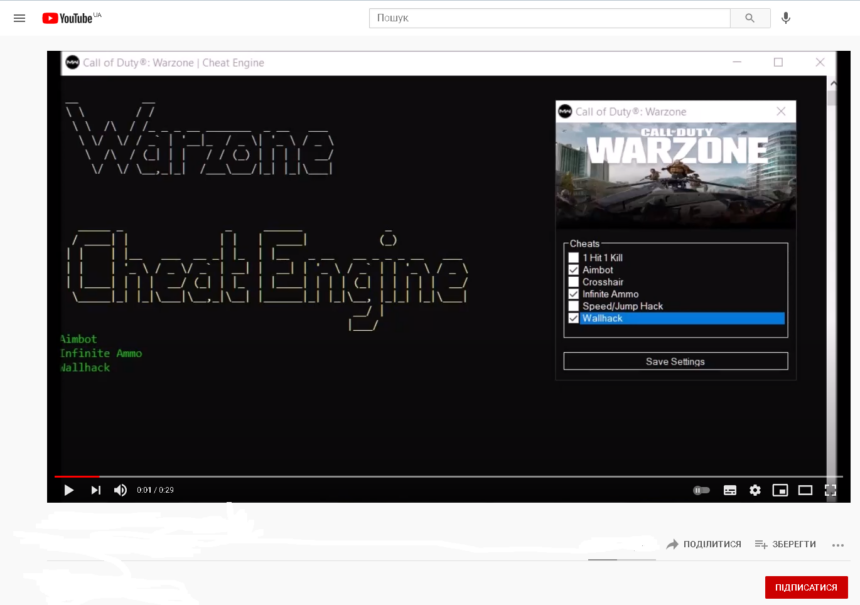860x605 pixels.
Task: Click the ПОДІЛИТИСЯ share button
Action: coord(704,544)
